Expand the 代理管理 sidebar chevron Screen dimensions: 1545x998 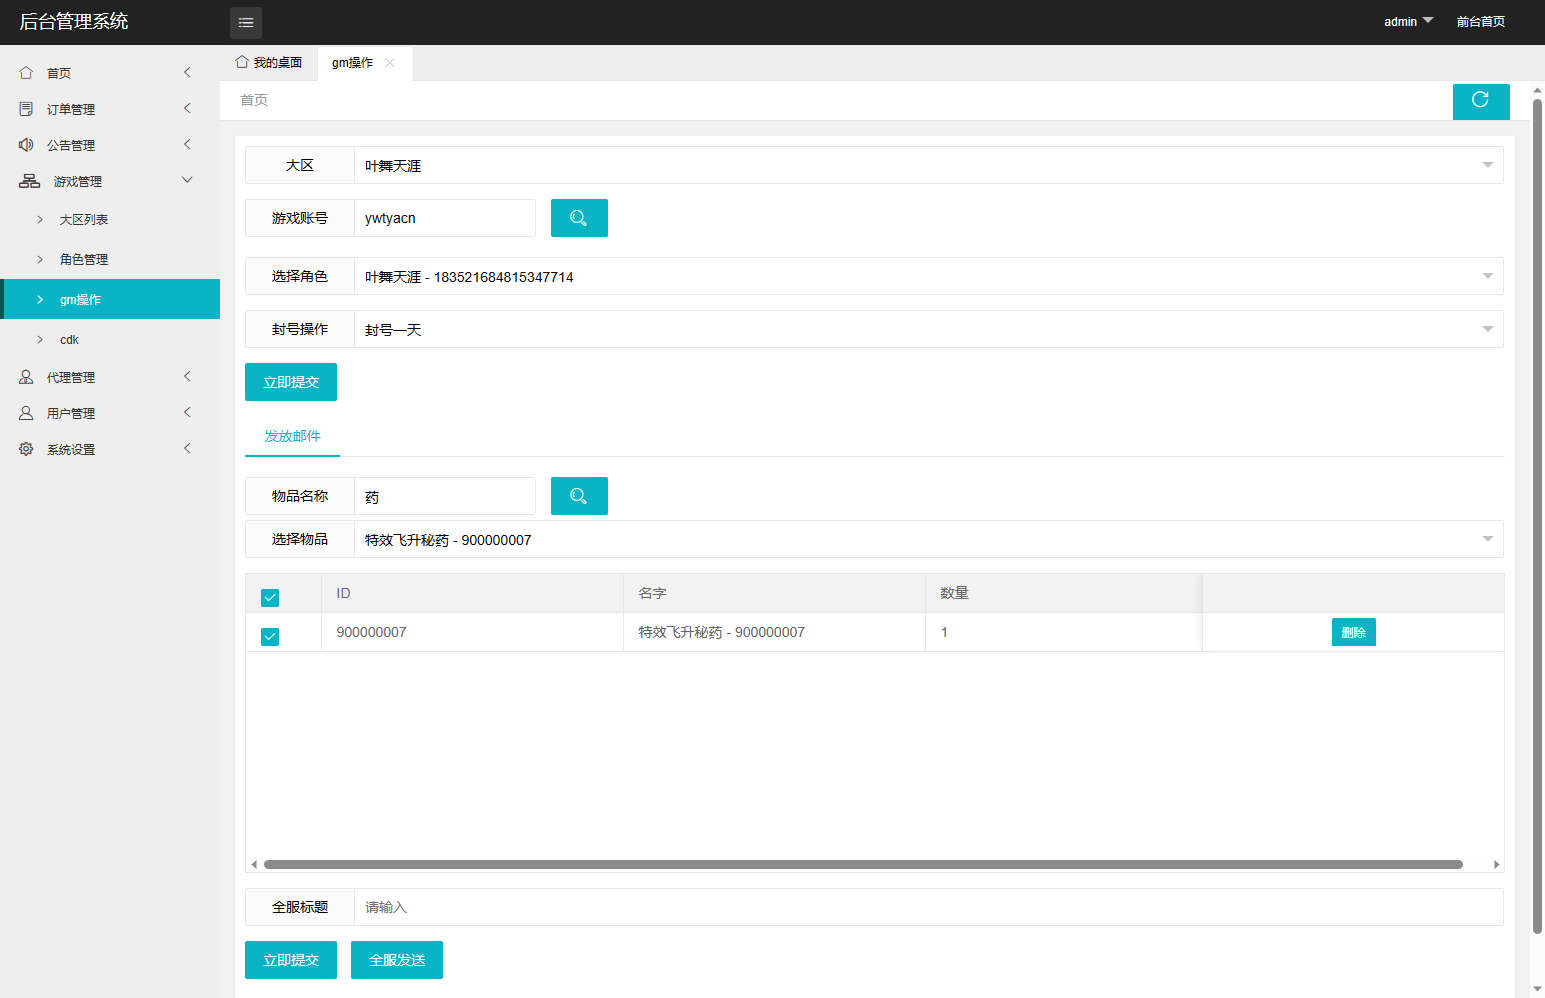click(187, 376)
